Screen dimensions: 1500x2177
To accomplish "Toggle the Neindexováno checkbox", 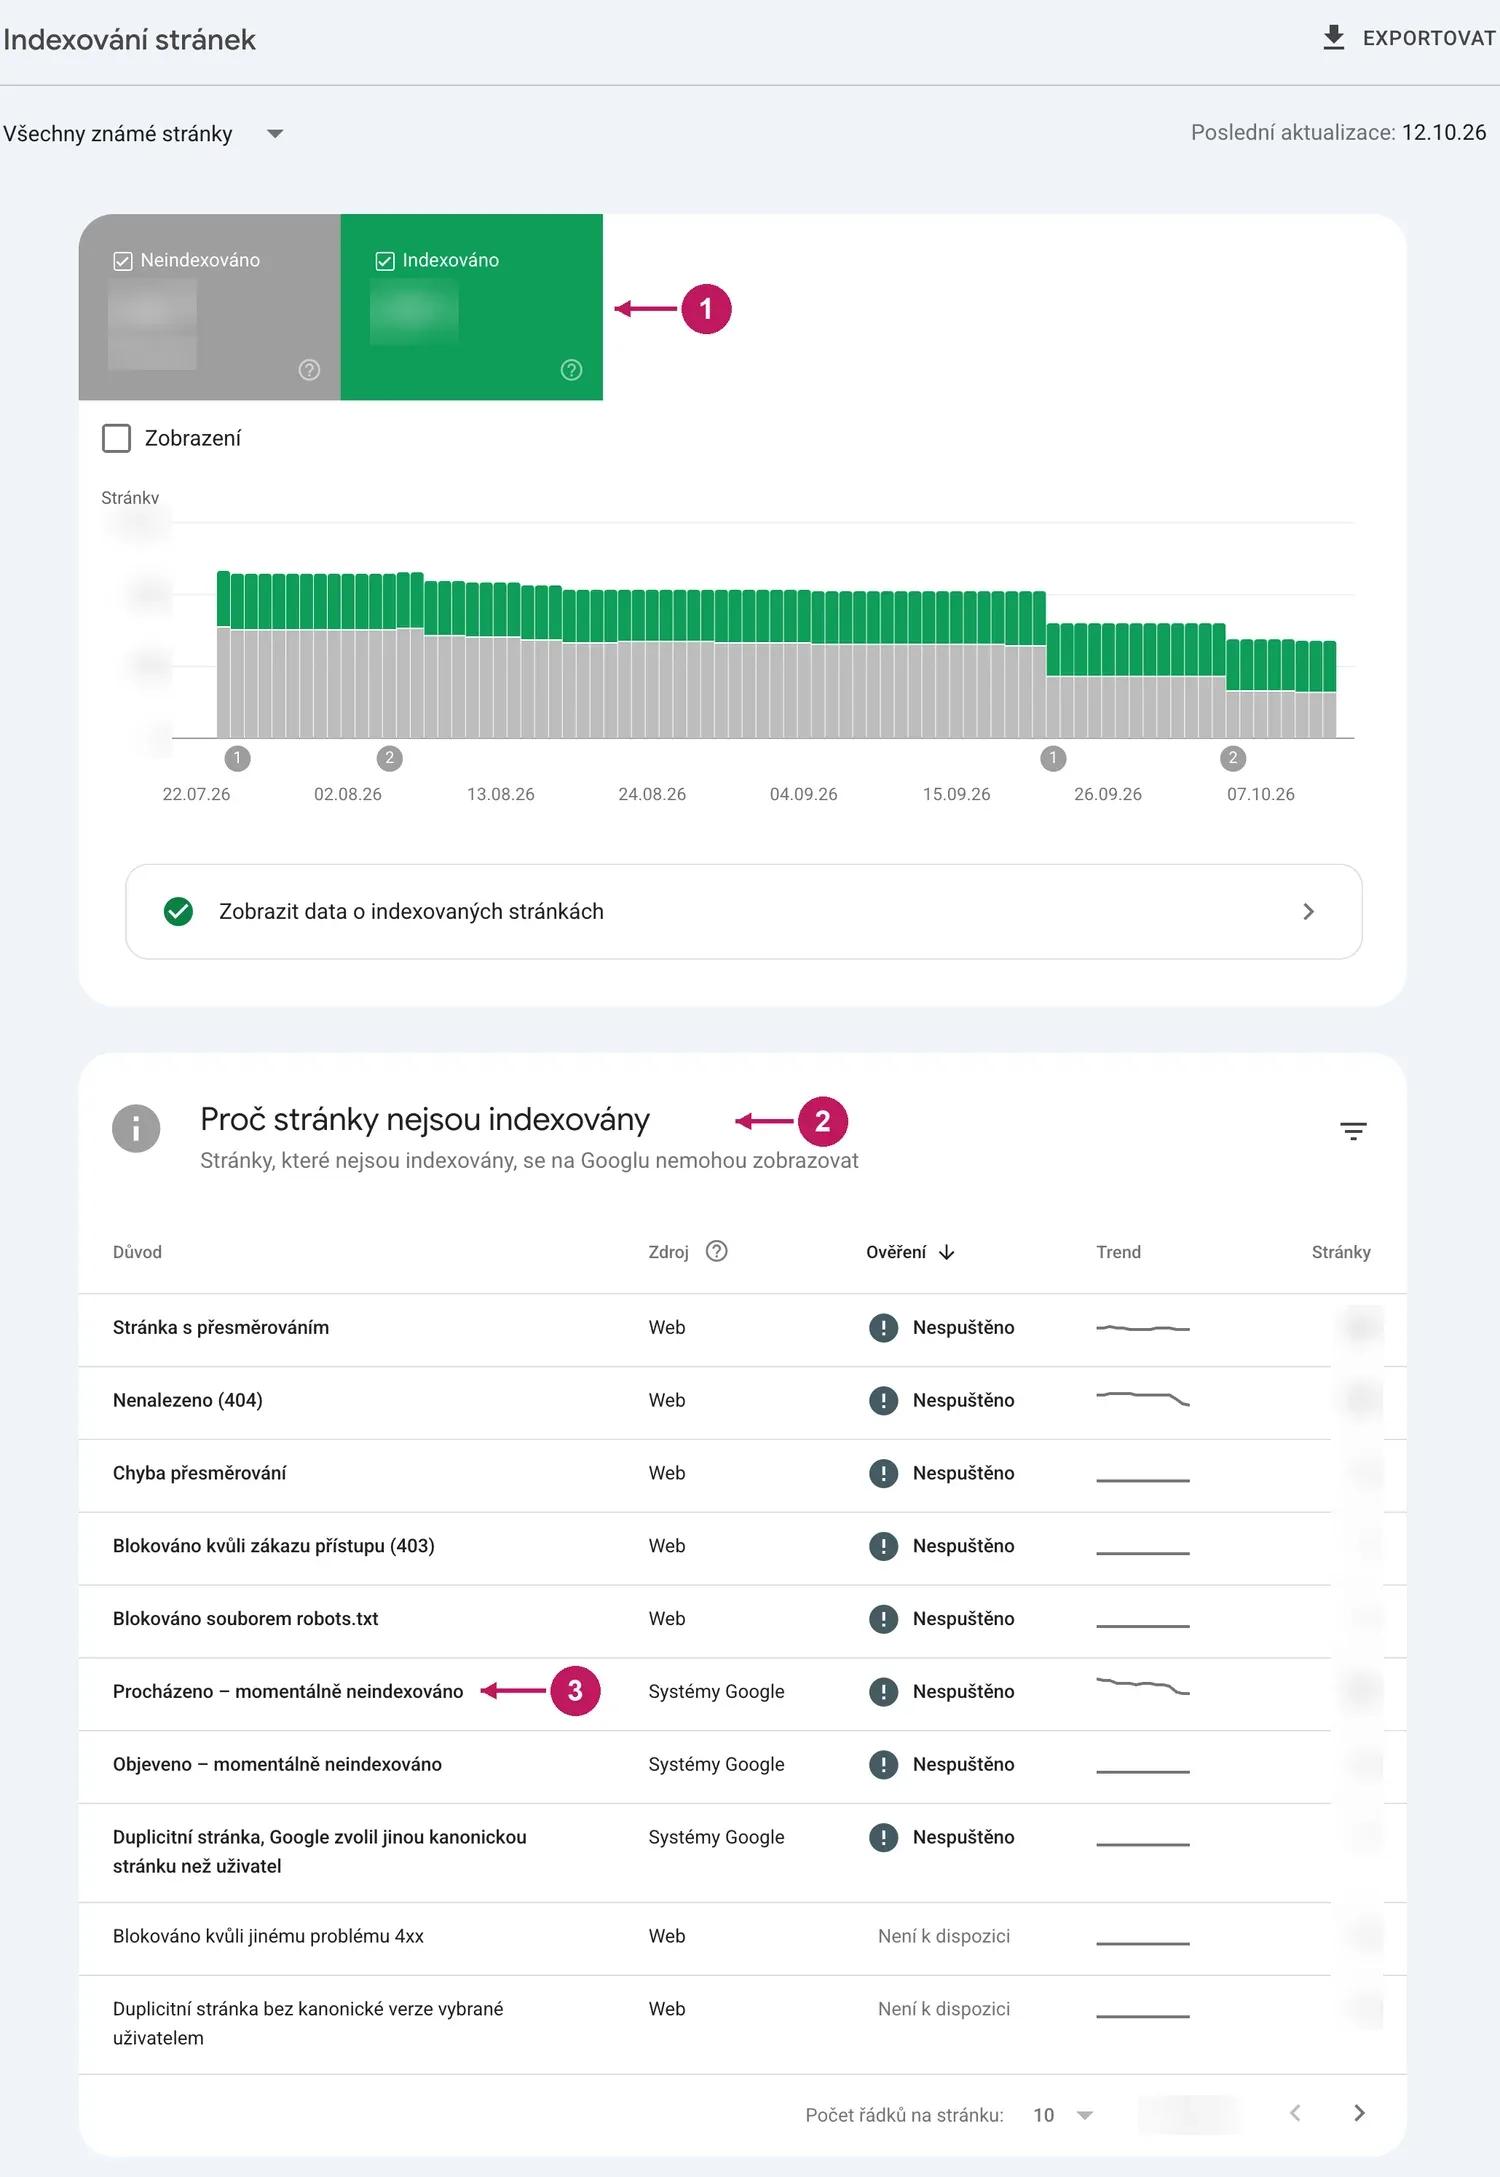I will (x=123, y=261).
